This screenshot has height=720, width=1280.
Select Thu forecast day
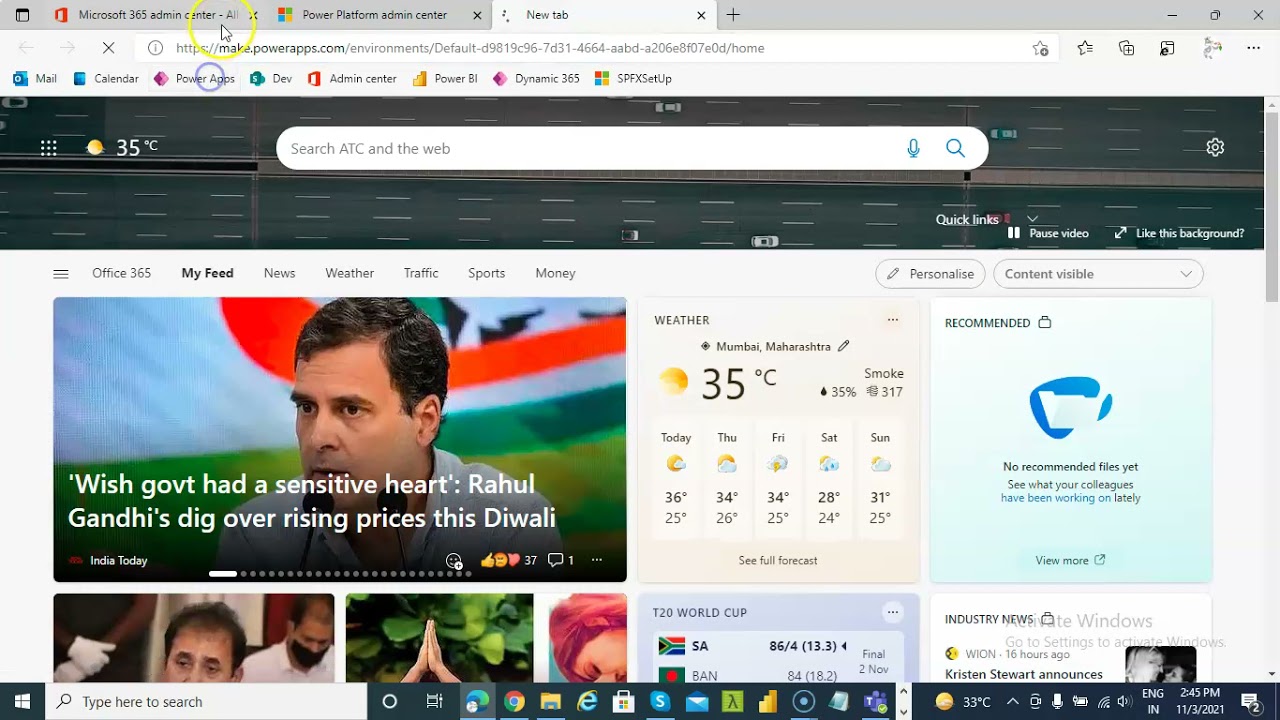click(727, 478)
